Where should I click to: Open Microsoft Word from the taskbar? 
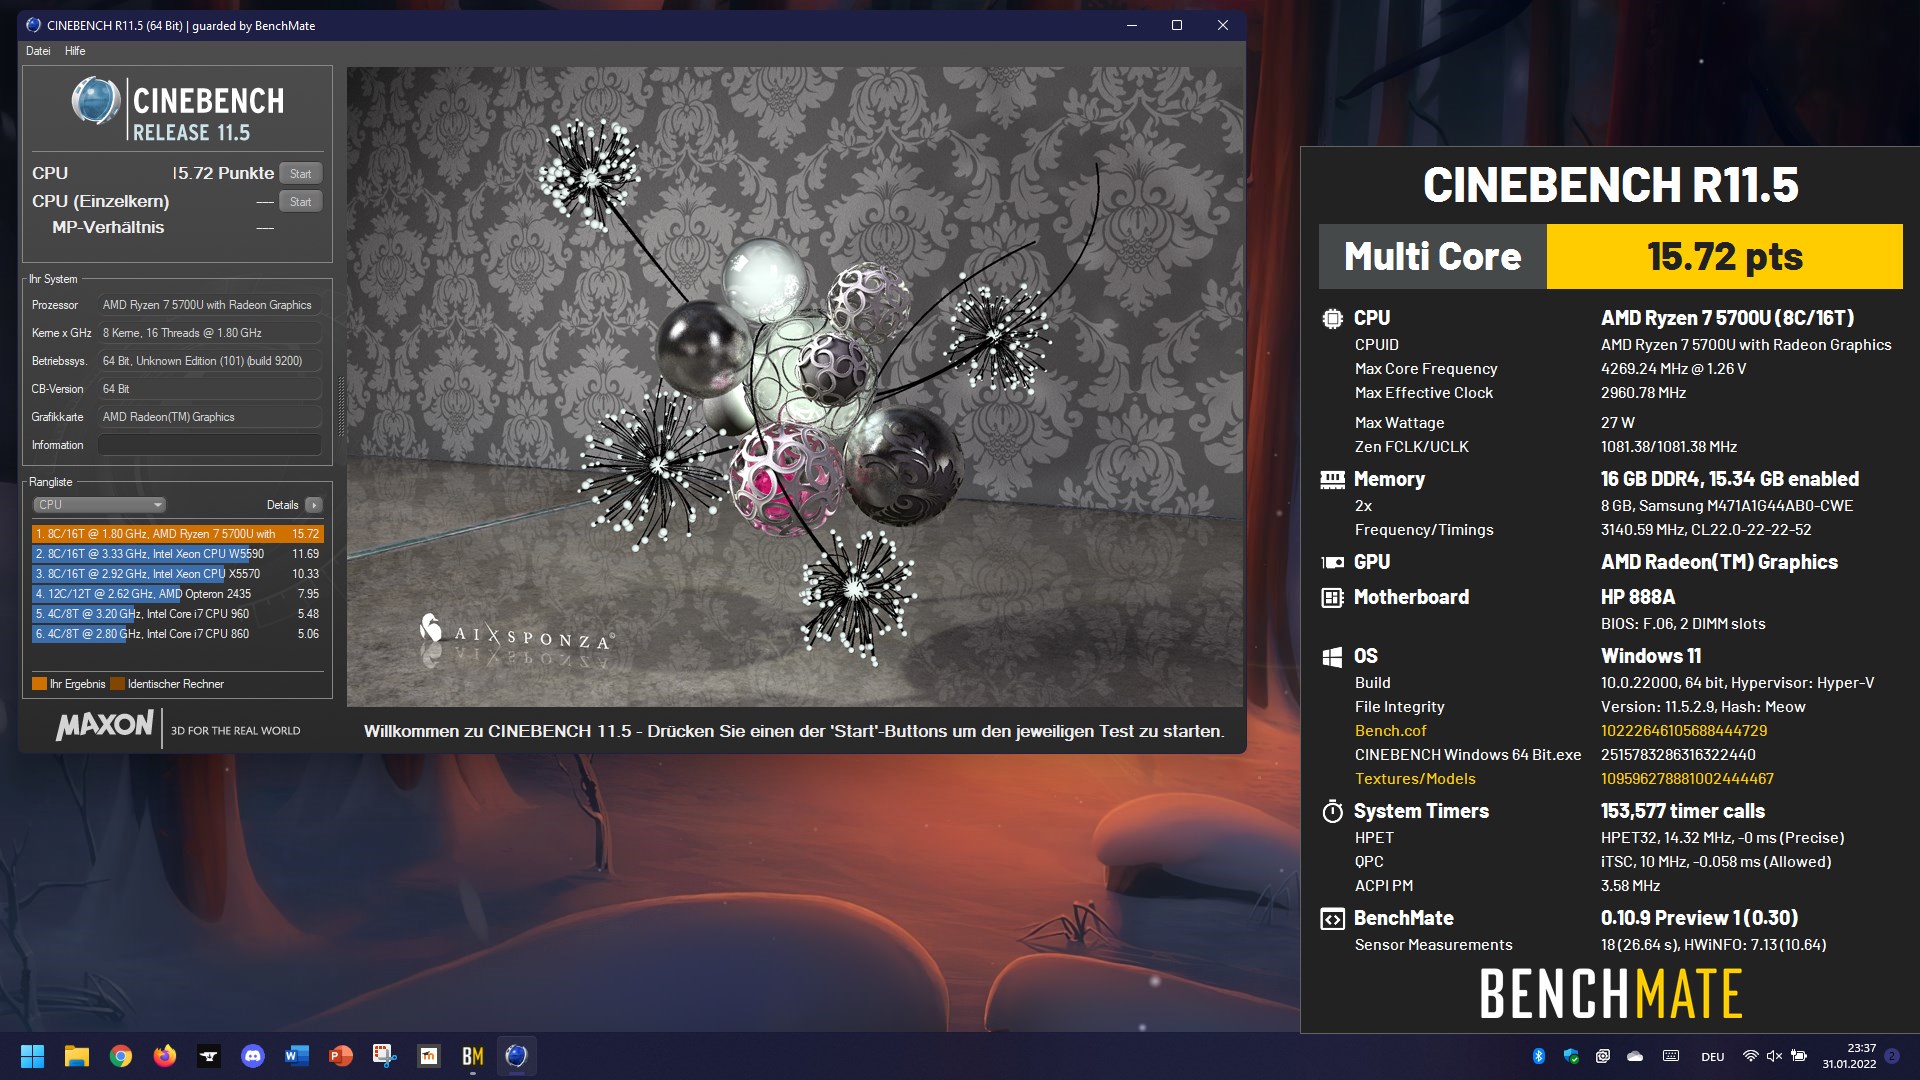297,1056
